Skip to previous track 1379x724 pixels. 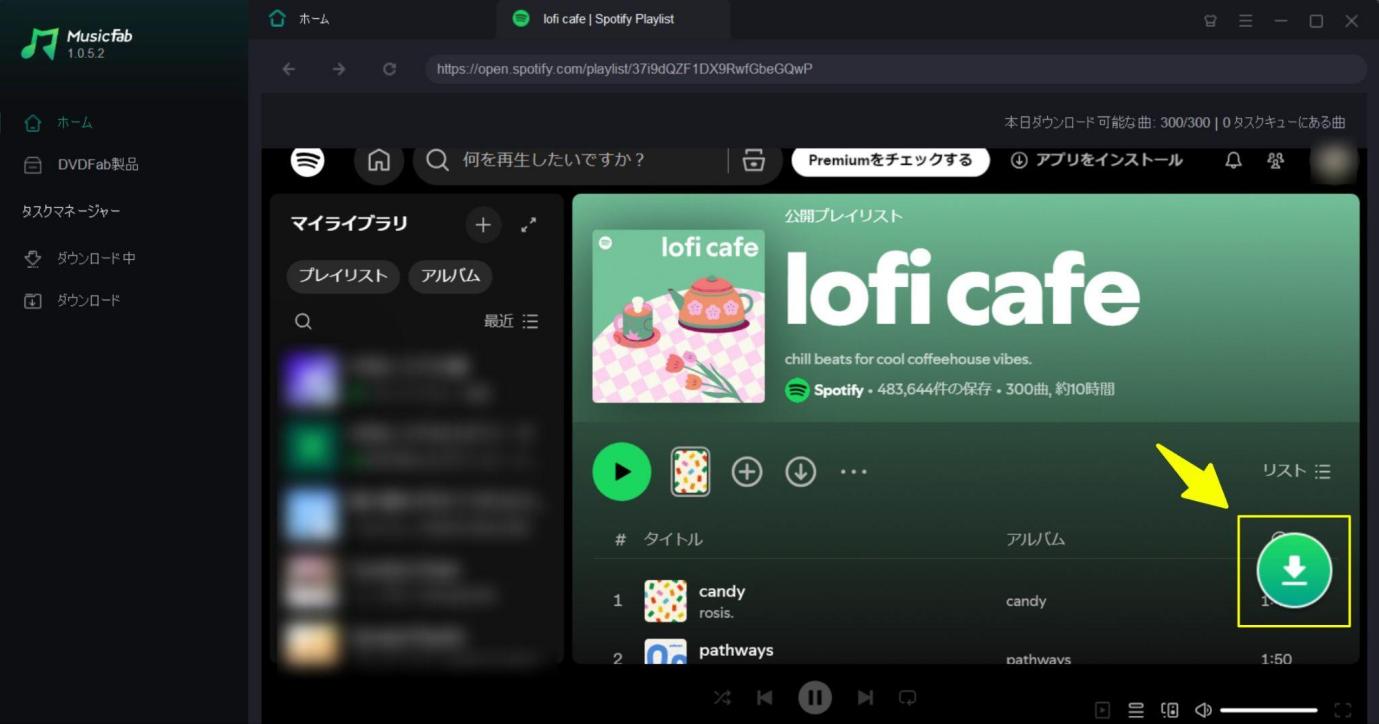765,698
